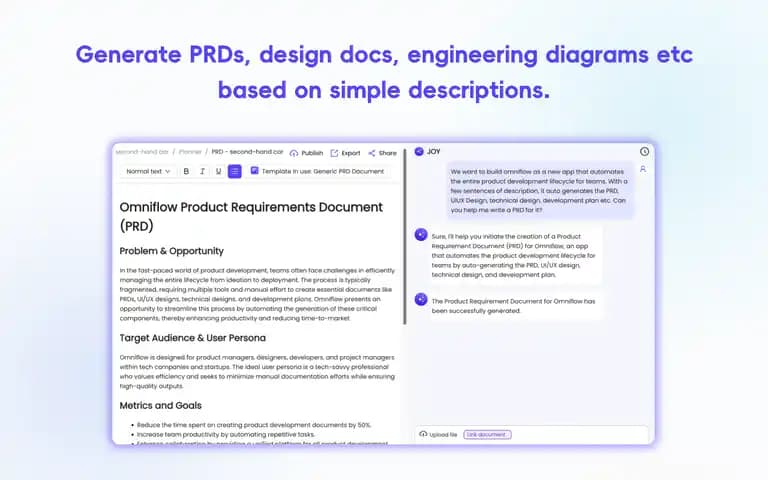The height and width of the screenshot is (480, 768).
Task: Click the template icon in toolbar
Action: pyautogui.click(x=254, y=170)
